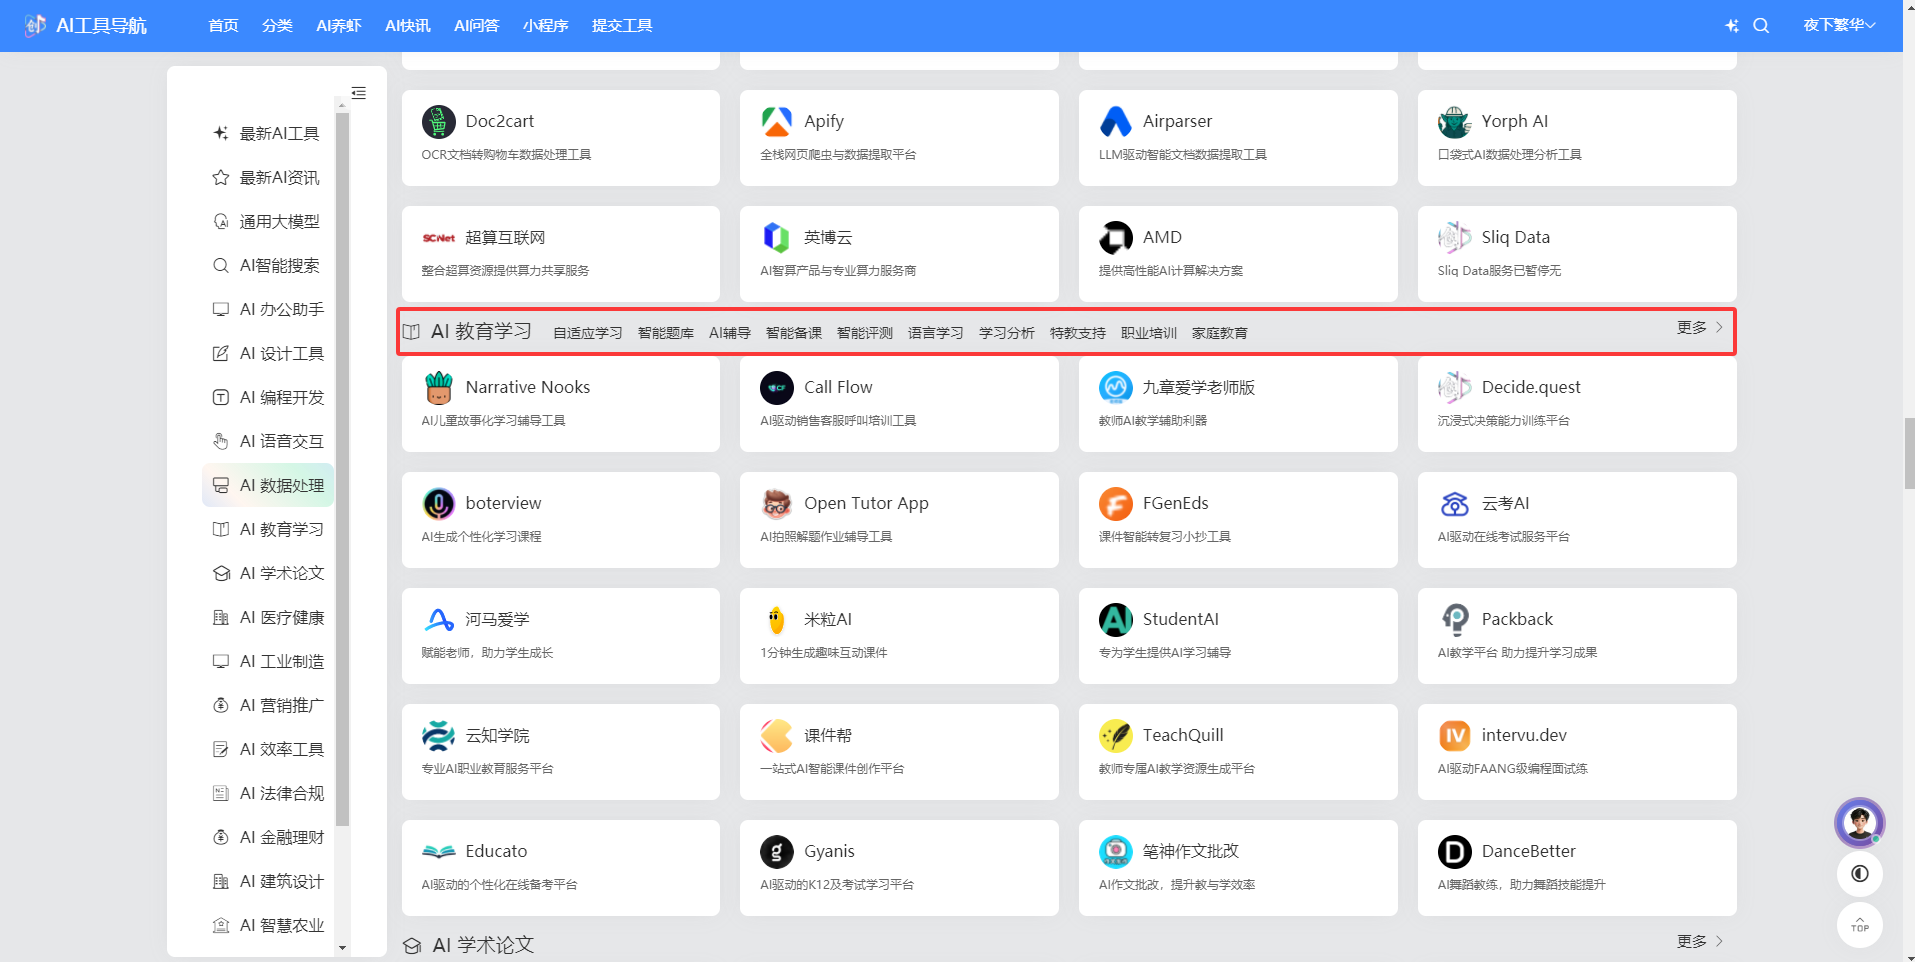Open the 夜下繁华 user dropdown

[1839, 25]
